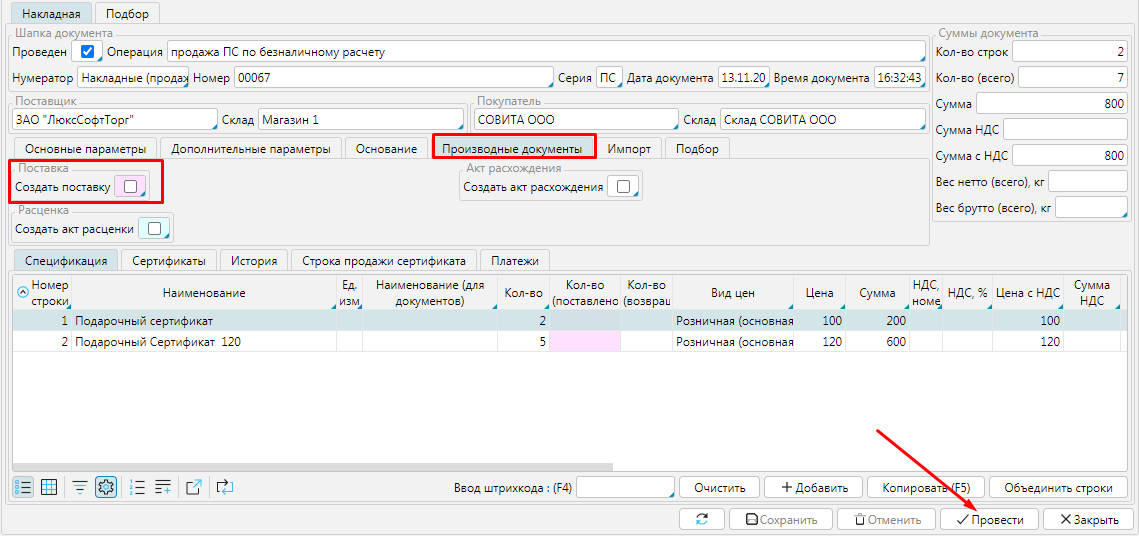Expand the Серия dropdown field

tap(609, 78)
